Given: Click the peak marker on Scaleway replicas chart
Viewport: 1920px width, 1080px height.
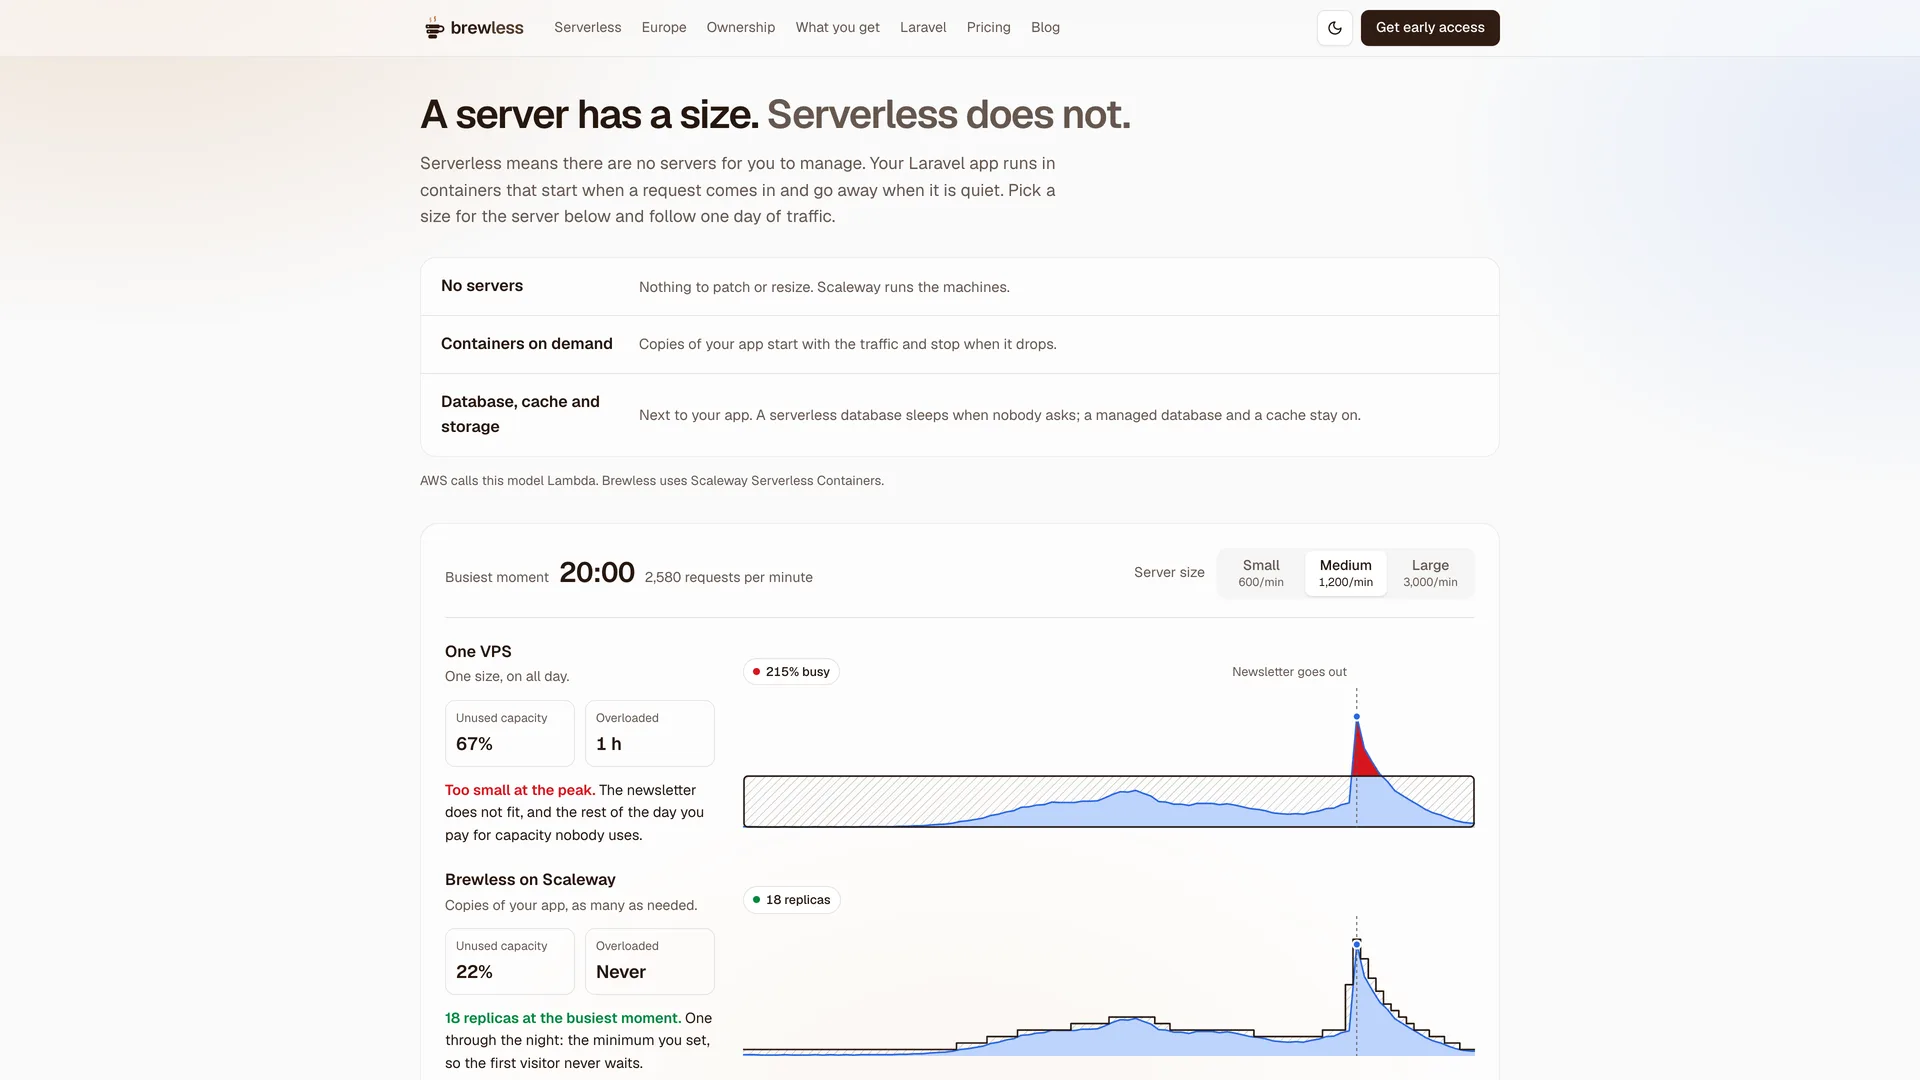Looking at the screenshot, I should coord(1356,944).
